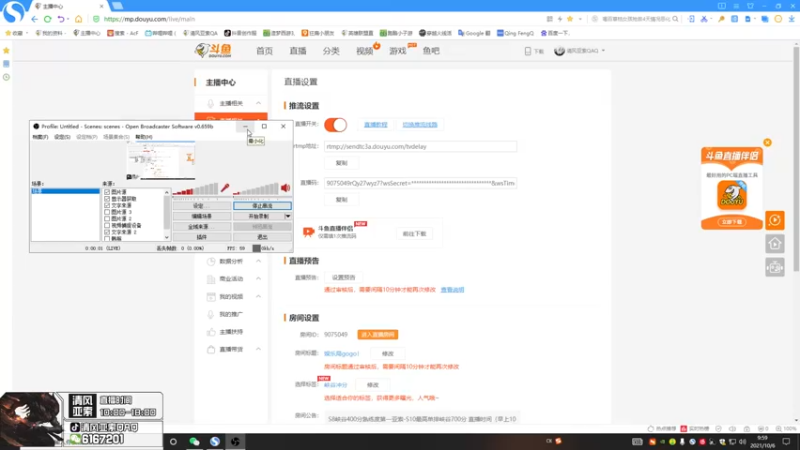800x450 pixels.
Task: Click 复制 button under rtmp address
Action: 341,163
